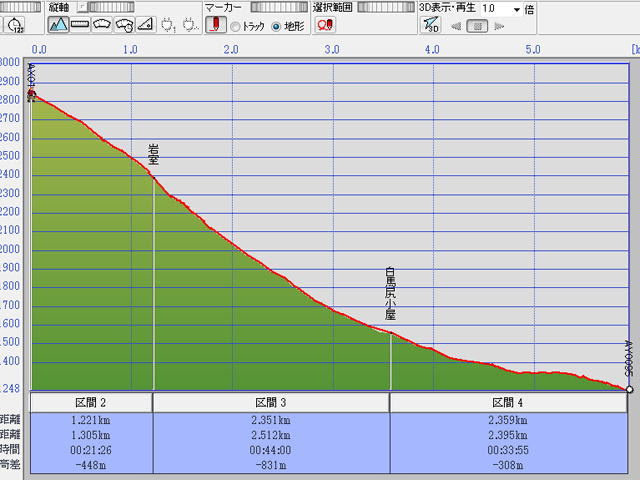Click the 岩室 waypoint marker on profile

(153, 154)
